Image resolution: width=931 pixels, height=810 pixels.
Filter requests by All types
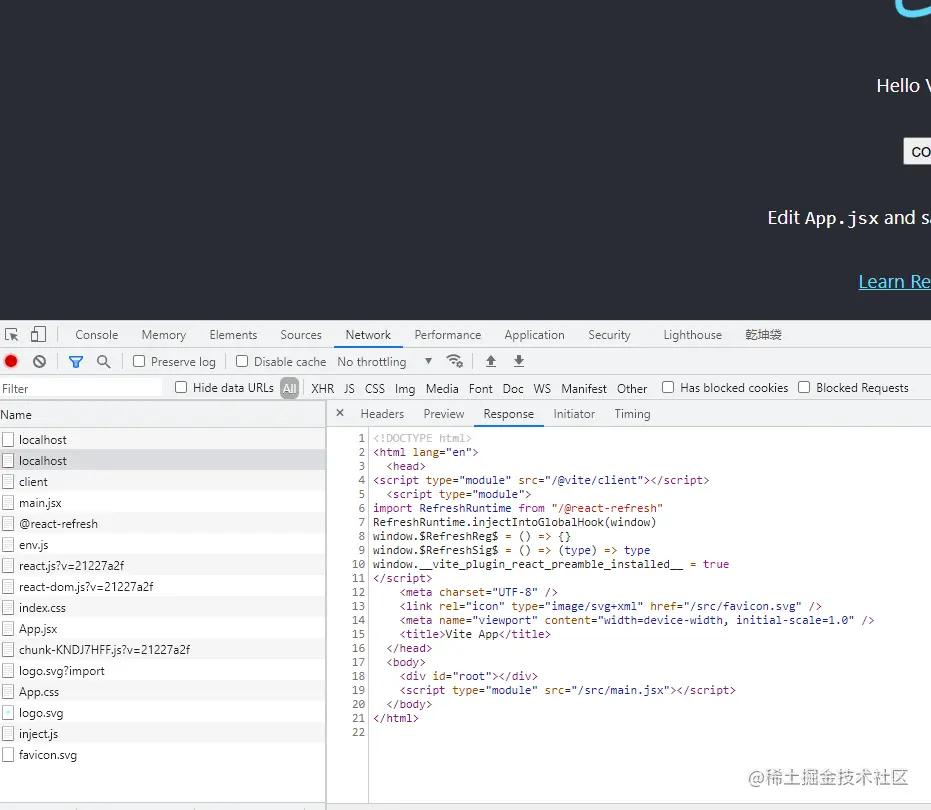(x=289, y=388)
